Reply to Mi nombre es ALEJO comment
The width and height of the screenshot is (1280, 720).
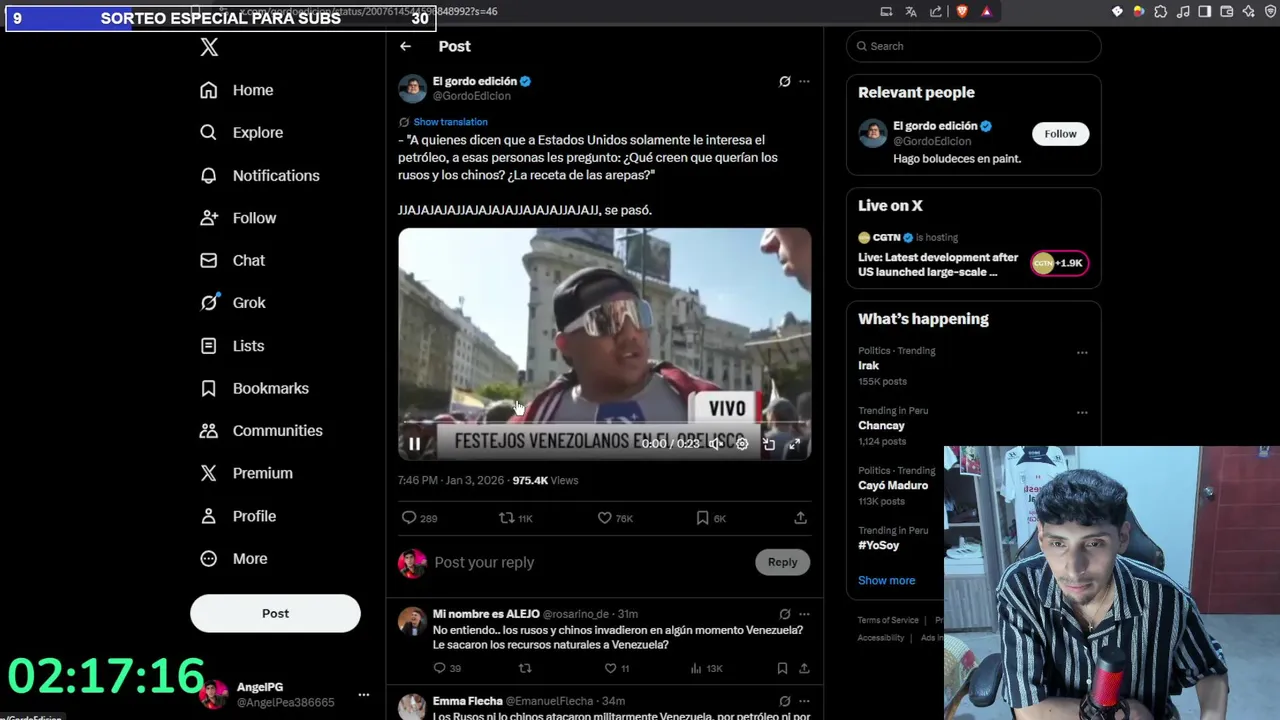coord(445,668)
